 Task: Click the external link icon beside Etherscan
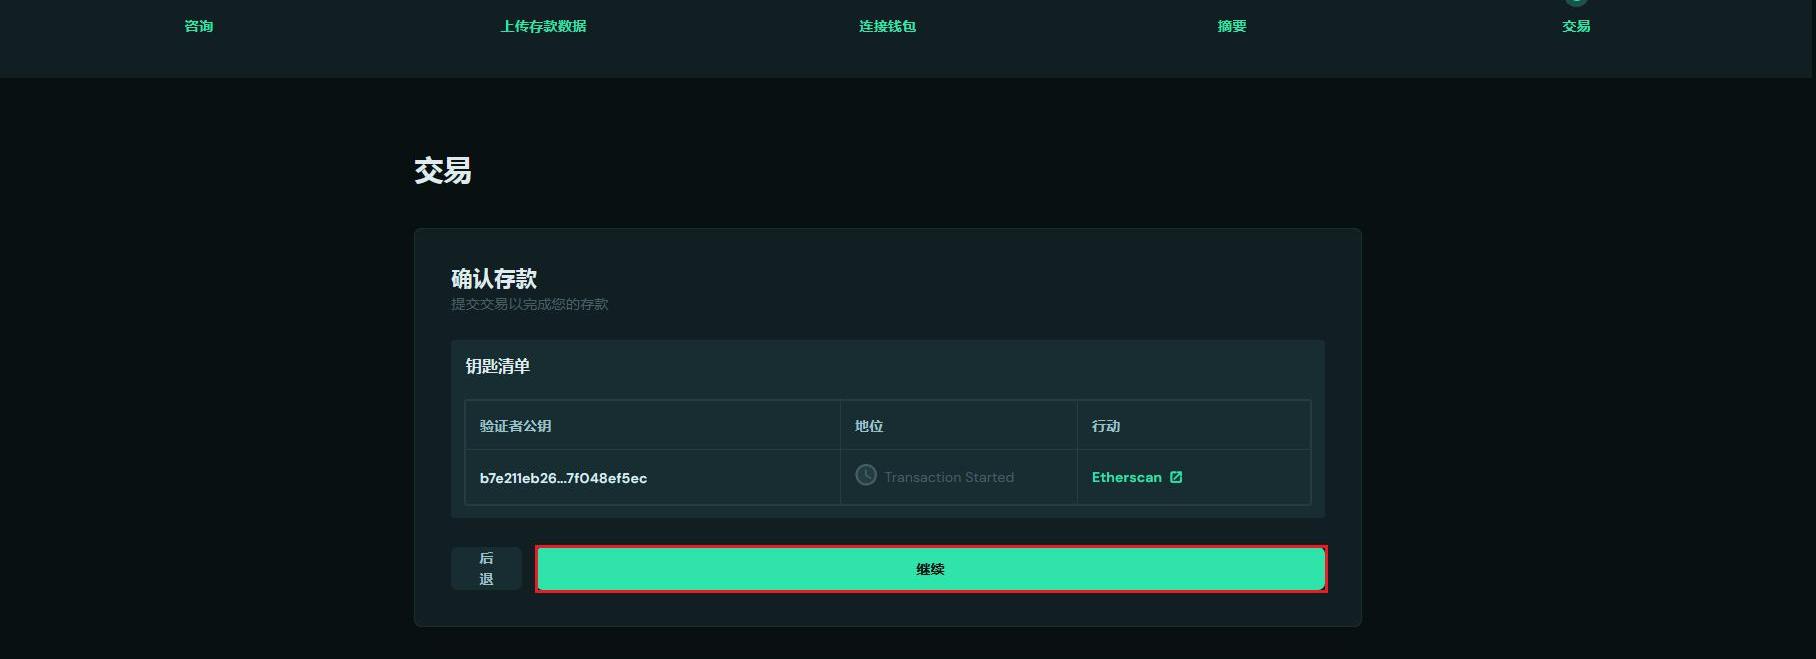click(1176, 477)
